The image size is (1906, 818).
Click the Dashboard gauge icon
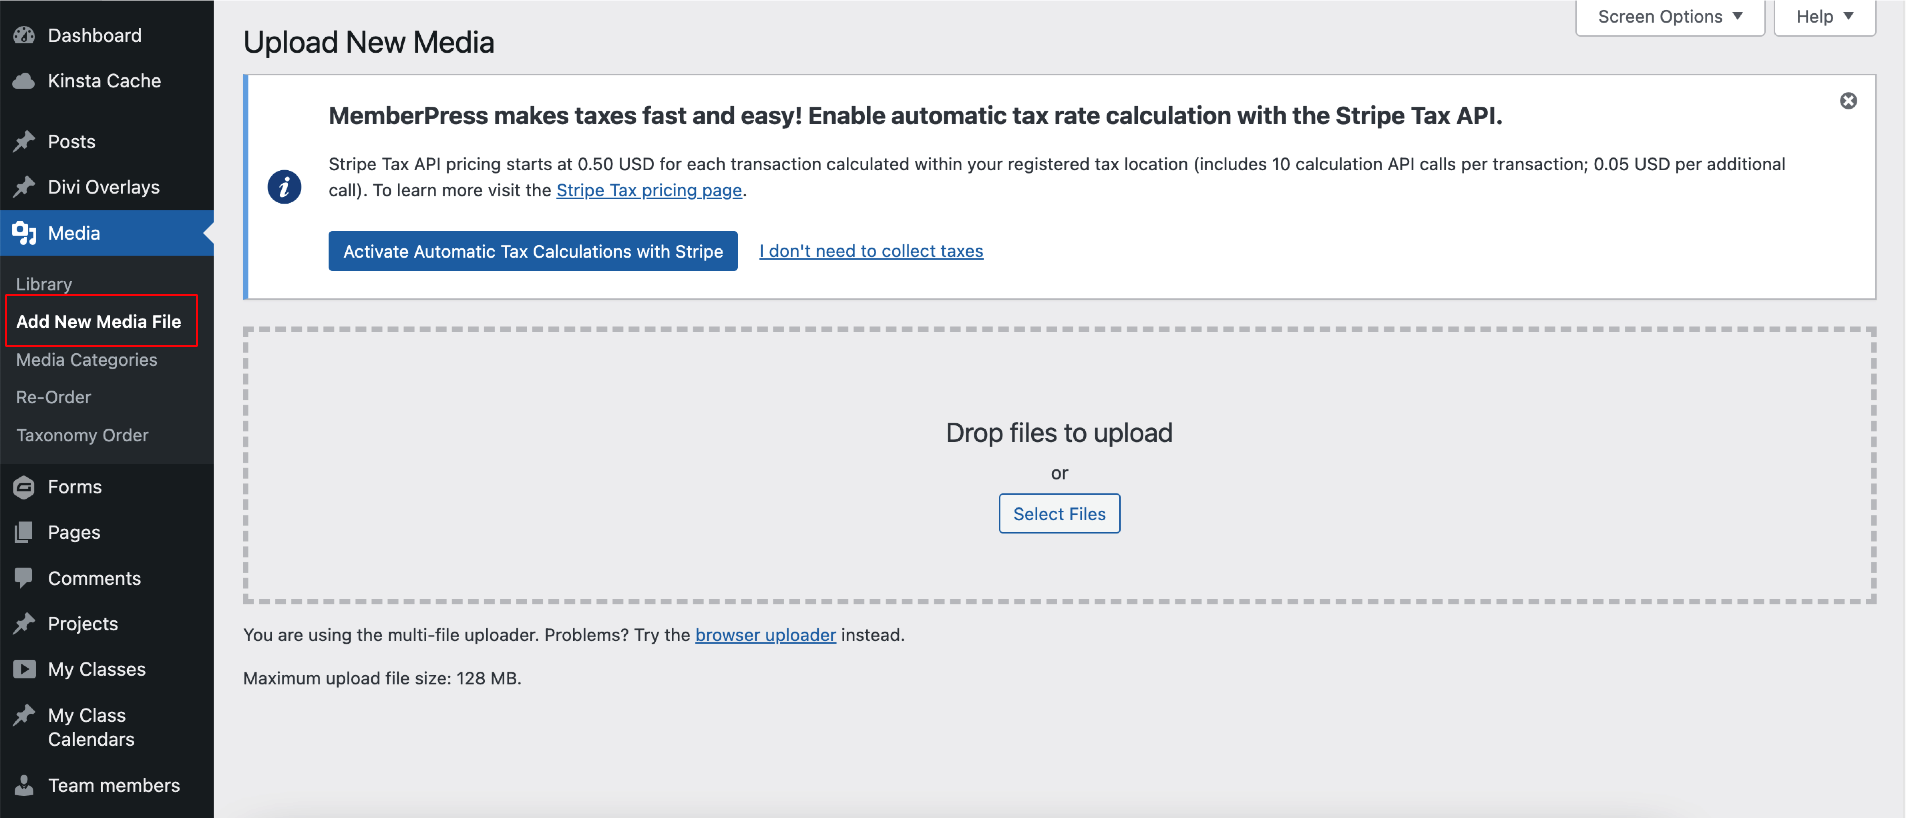[x=24, y=36]
